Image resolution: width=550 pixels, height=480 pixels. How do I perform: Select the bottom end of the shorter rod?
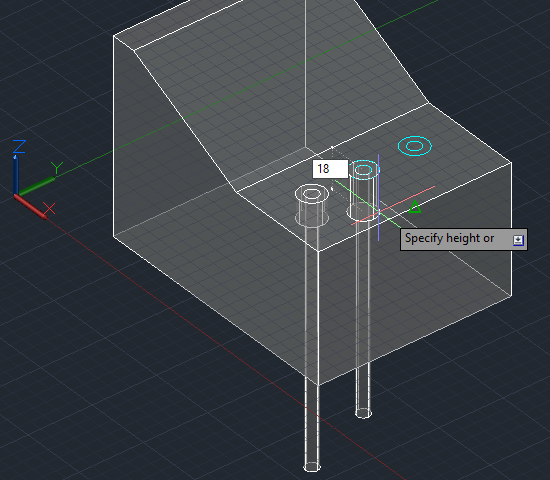(x=363, y=413)
